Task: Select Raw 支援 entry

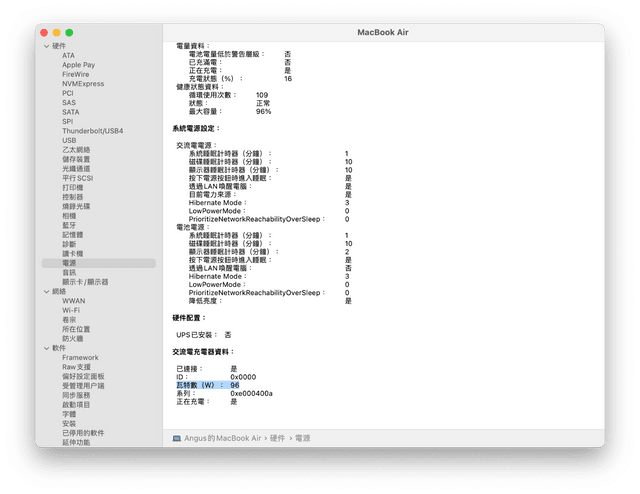Action: click(76, 367)
